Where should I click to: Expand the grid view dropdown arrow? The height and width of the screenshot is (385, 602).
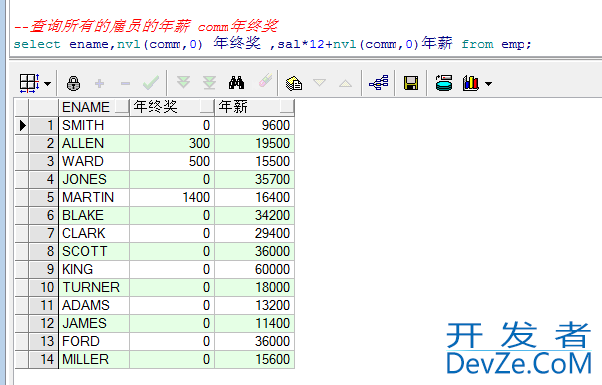coord(48,83)
